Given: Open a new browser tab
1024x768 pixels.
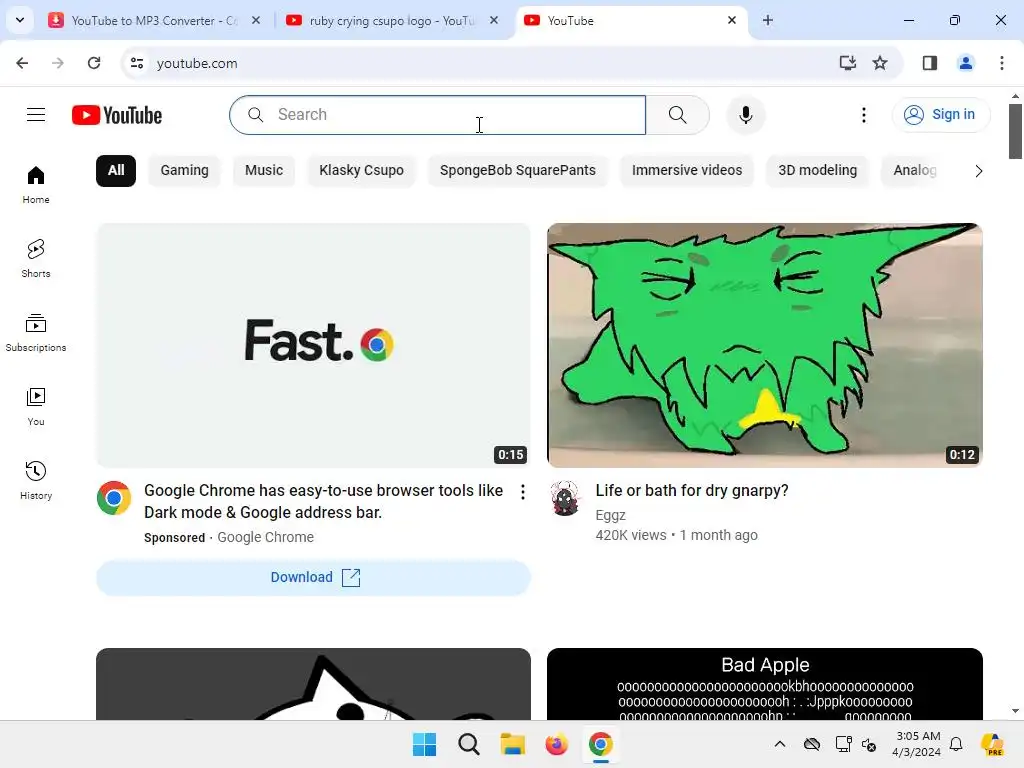Looking at the screenshot, I should click(x=767, y=20).
